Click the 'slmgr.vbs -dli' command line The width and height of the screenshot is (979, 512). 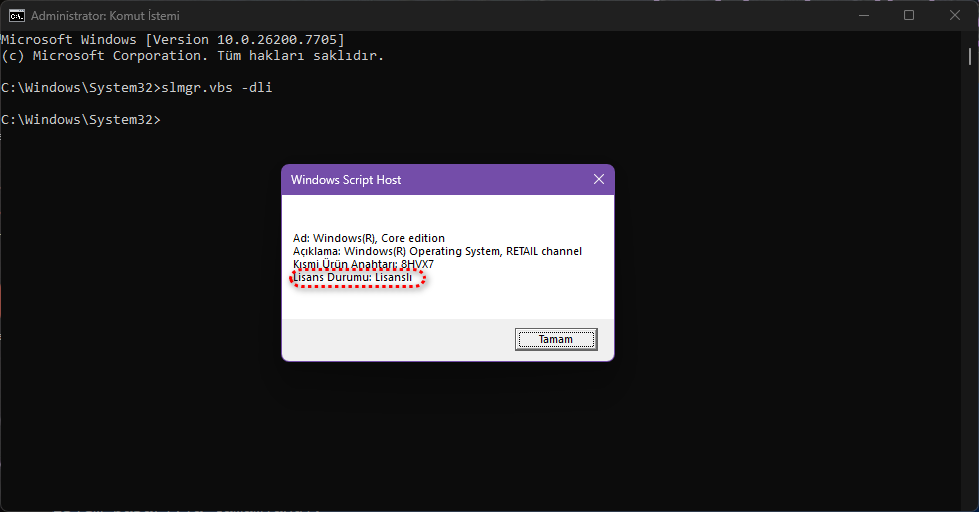(x=137, y=87)
